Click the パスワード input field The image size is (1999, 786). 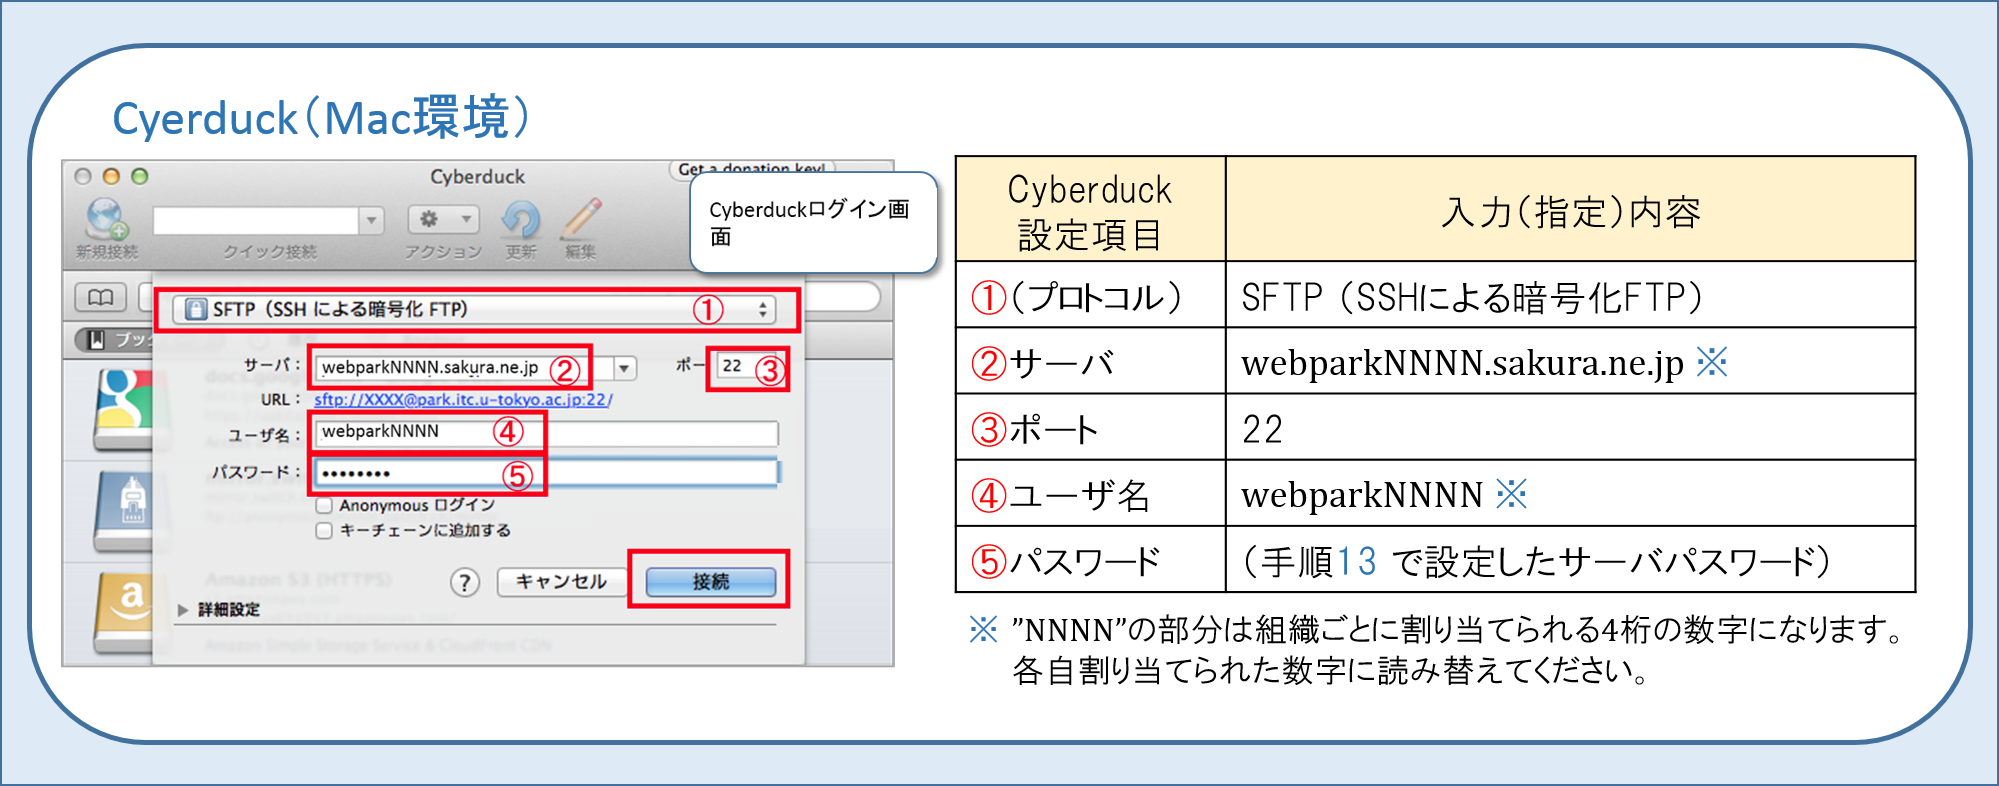(x=546, y=473)
